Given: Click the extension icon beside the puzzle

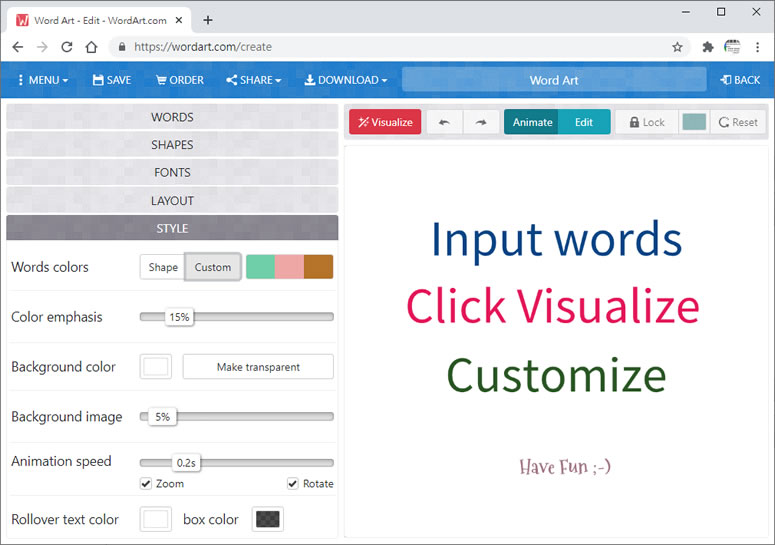Looking at the screenshot, I should click(x=732, y=47).
